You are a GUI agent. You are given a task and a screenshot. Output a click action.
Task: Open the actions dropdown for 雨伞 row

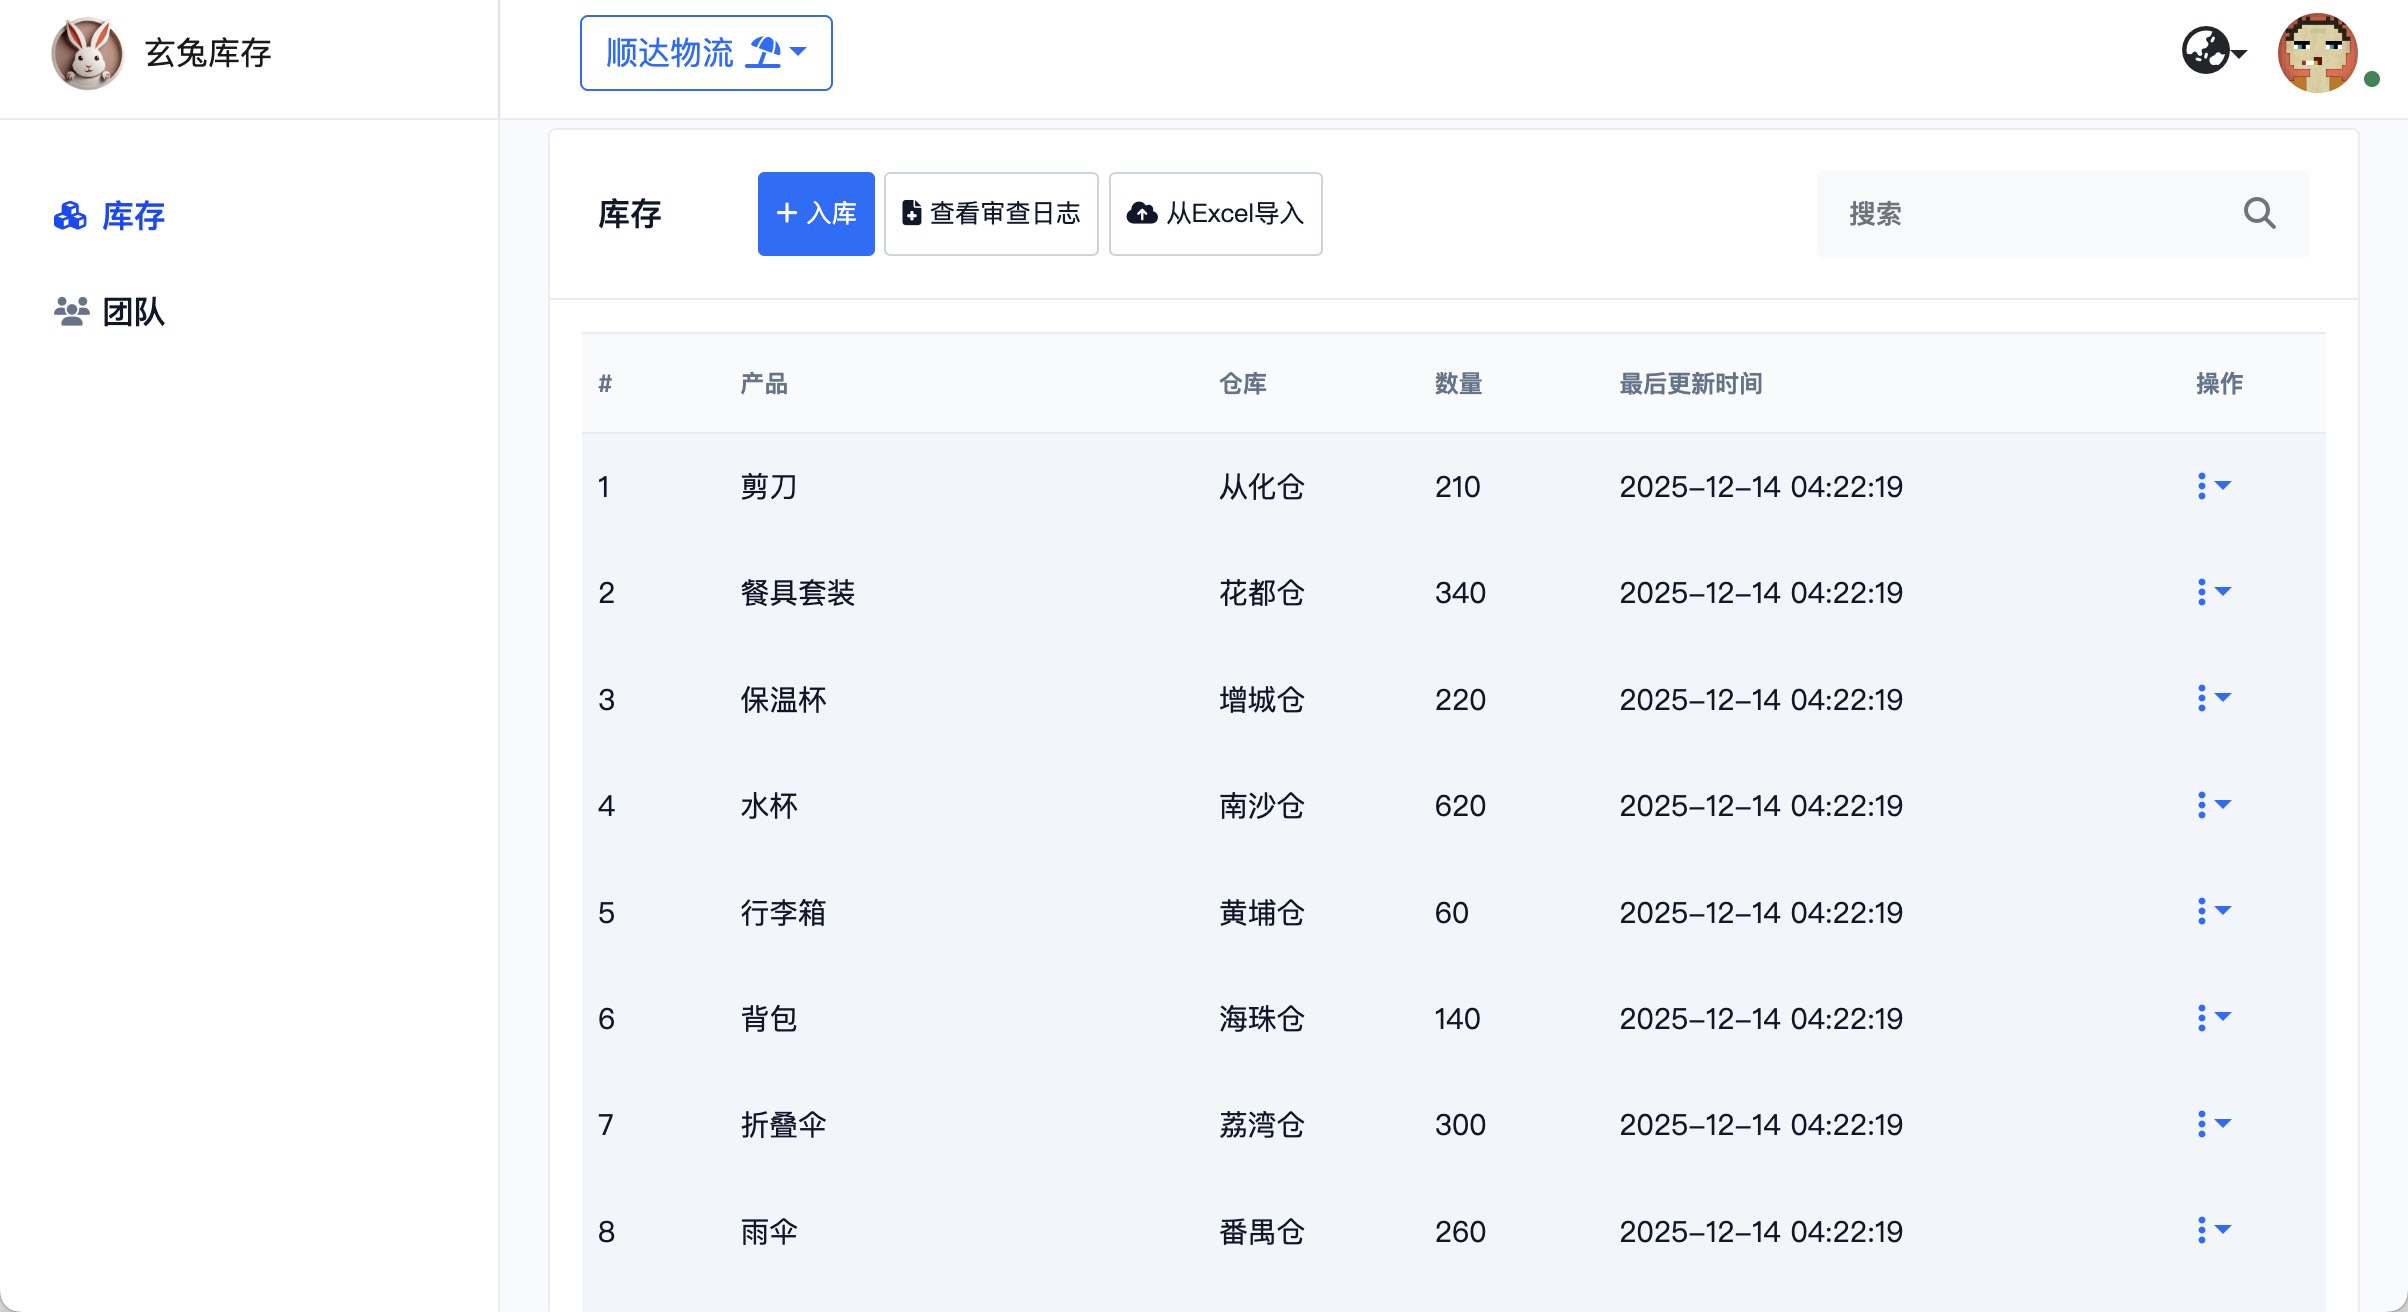(2213, 1231)
